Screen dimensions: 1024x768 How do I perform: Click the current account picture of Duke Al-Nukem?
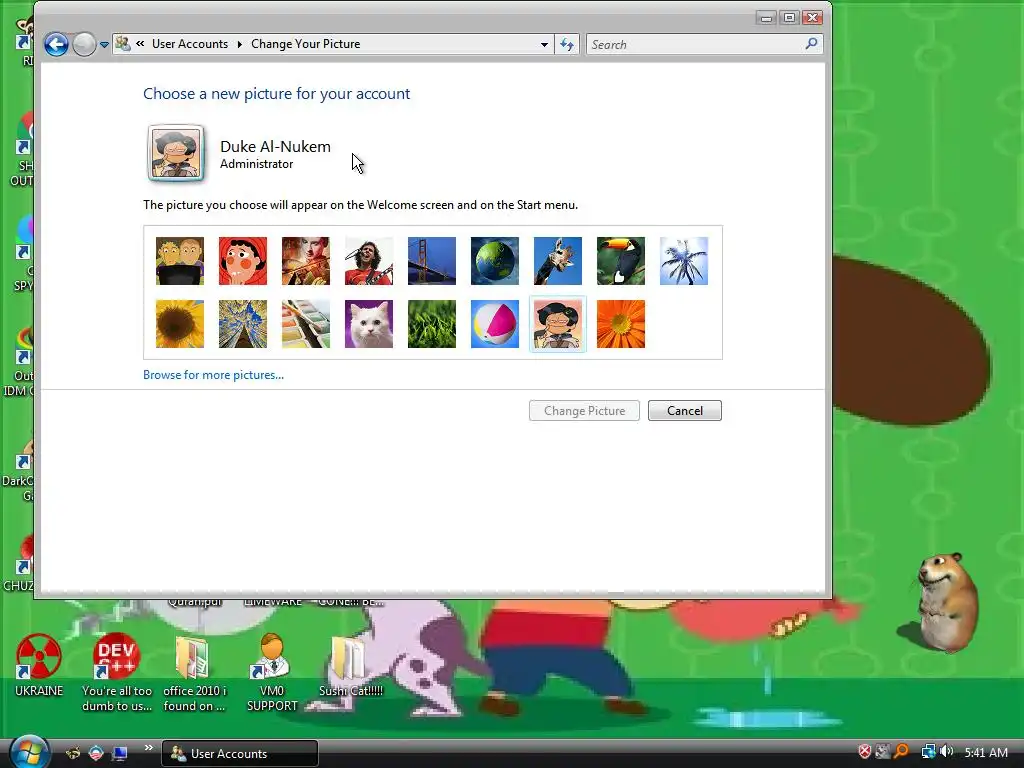[x=176, y=153]
